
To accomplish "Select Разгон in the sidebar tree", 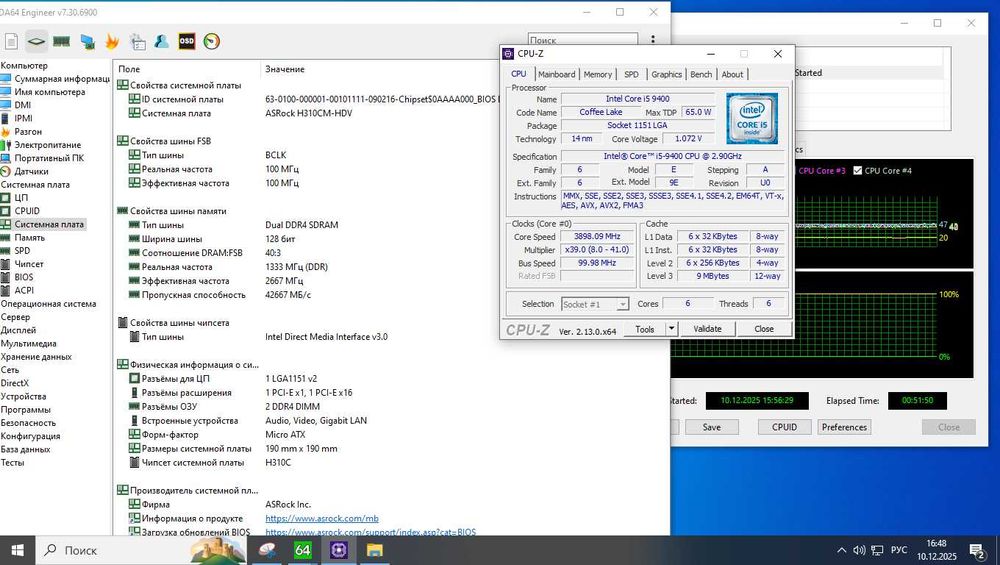I will (x=28, y=131).
